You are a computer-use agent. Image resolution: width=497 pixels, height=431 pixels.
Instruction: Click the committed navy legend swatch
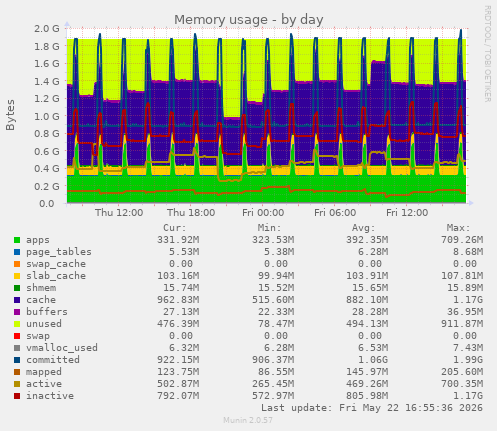click(x=17, y=360)
